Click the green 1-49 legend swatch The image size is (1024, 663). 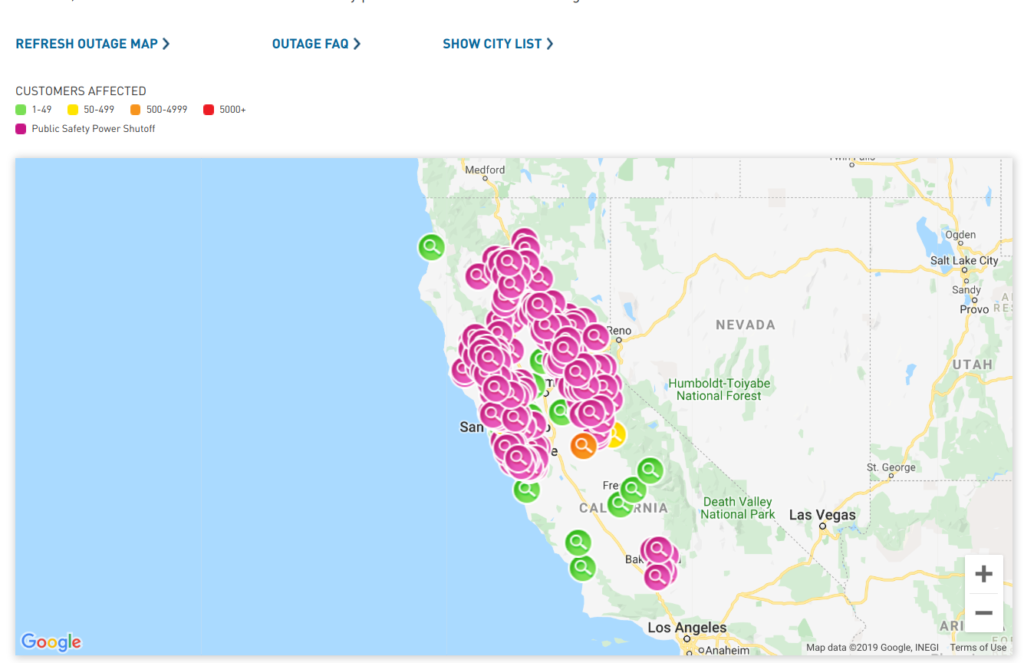pyautogui.click(x=21, y=109)
